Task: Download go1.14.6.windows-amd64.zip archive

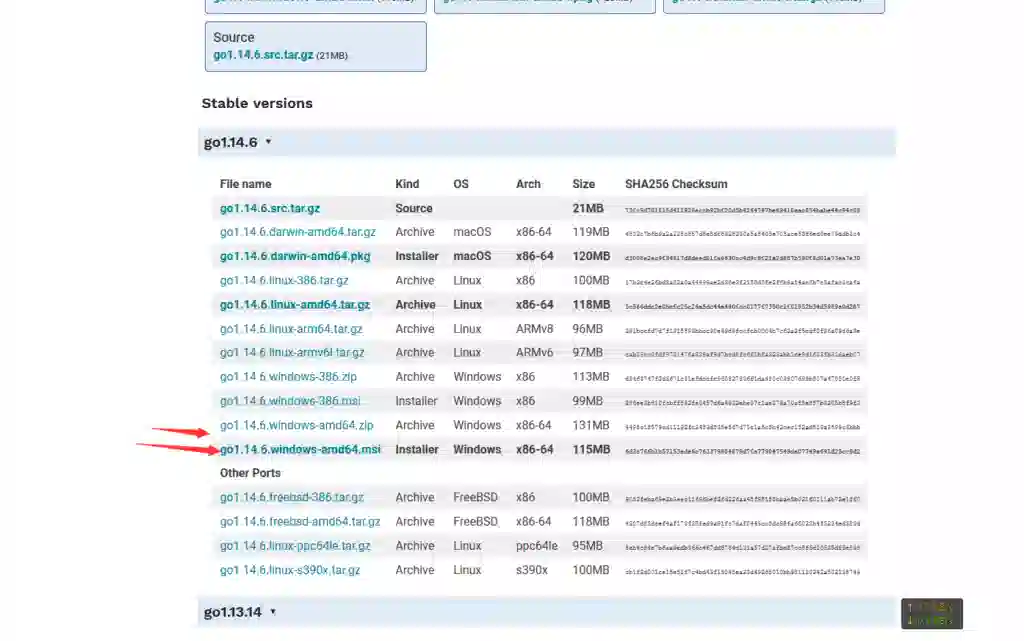Action: tap(296, 425)
